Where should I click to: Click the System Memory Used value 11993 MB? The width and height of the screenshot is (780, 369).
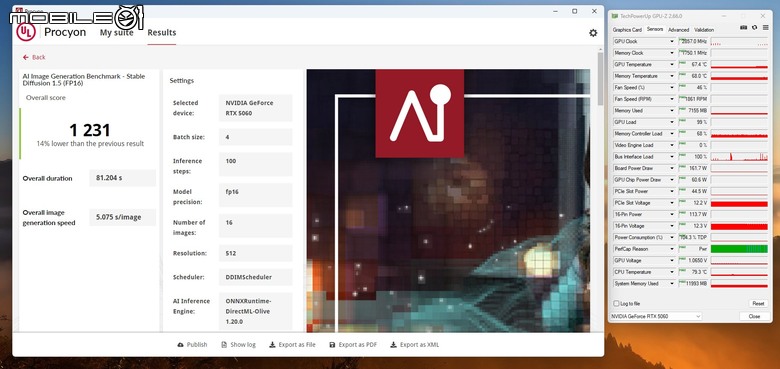click(693, 283)
